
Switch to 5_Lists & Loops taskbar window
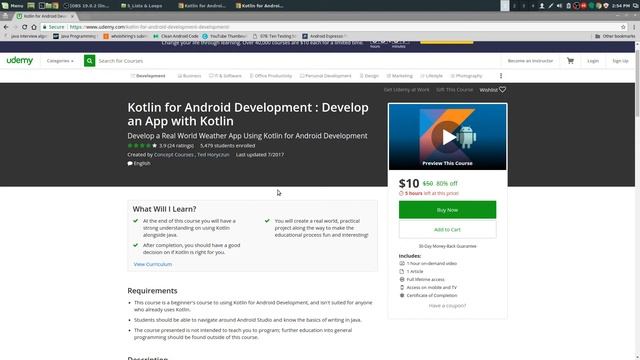pyautogui.click(x=142, y=6)
